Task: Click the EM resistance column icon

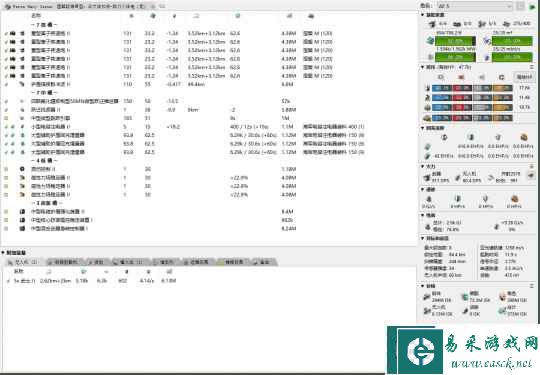Action: tap(441, 77)
